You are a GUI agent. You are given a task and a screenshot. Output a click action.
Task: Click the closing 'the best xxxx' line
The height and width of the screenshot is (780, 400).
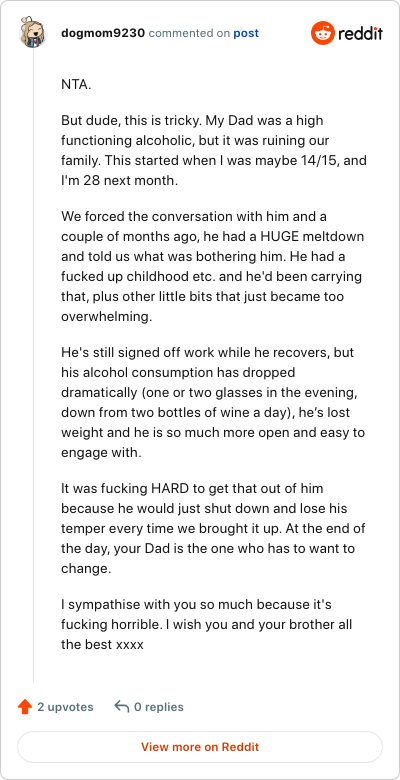tap(102, 645)
